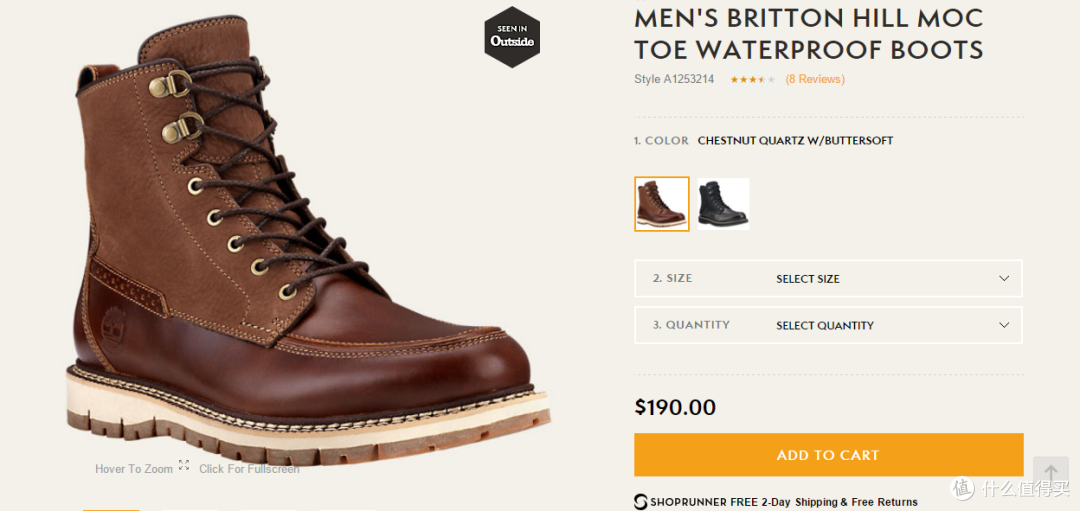Click the ShopRunner logo icon

(x=641, y=501)
